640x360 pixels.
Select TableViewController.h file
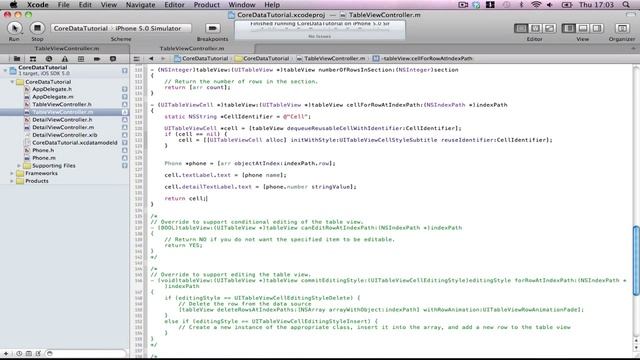point(62,104)
